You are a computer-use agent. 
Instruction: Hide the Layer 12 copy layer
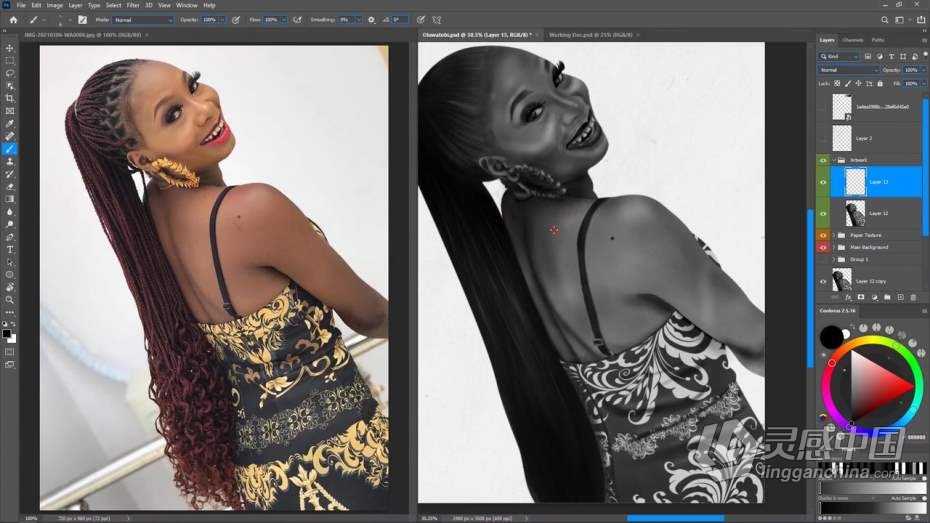[x=823, y=282]
